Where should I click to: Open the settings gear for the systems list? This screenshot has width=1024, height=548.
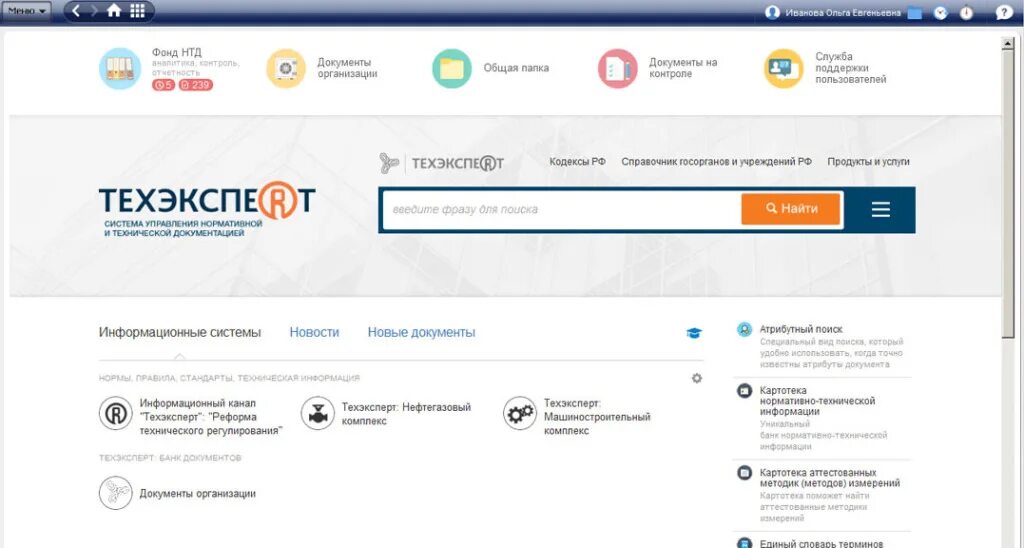(x=697, y=378)
